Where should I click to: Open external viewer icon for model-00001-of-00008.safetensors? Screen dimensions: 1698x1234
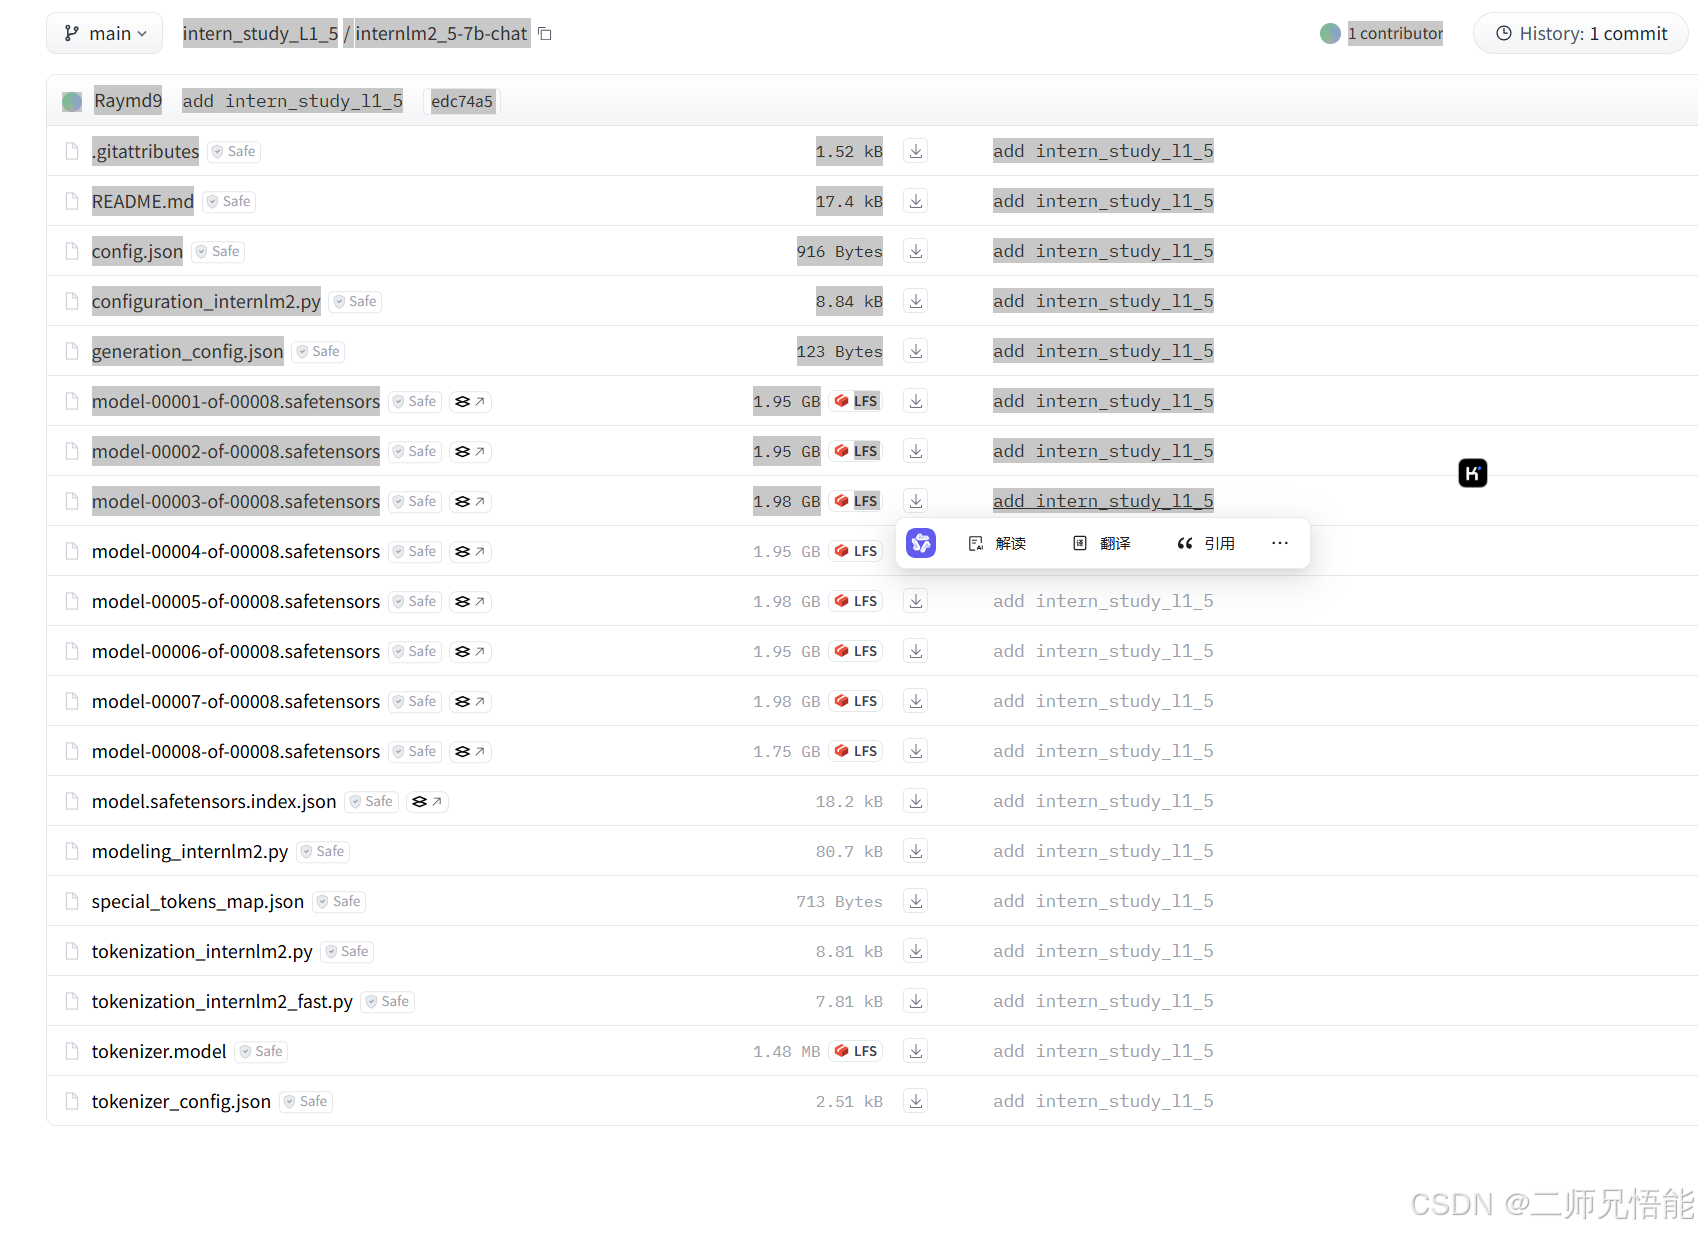[470, 401]
